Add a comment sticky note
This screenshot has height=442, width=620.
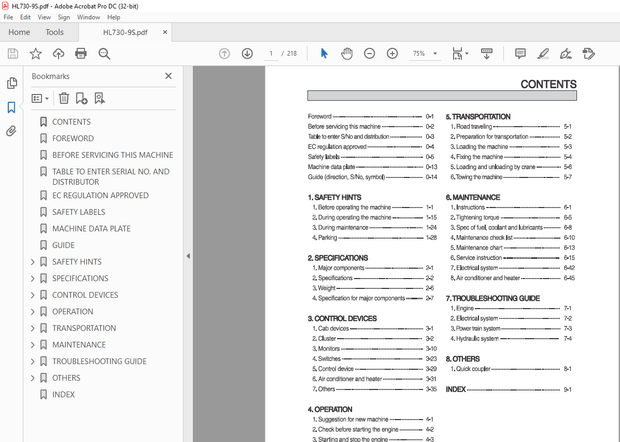pyautogui.click(x=520, y=53)
